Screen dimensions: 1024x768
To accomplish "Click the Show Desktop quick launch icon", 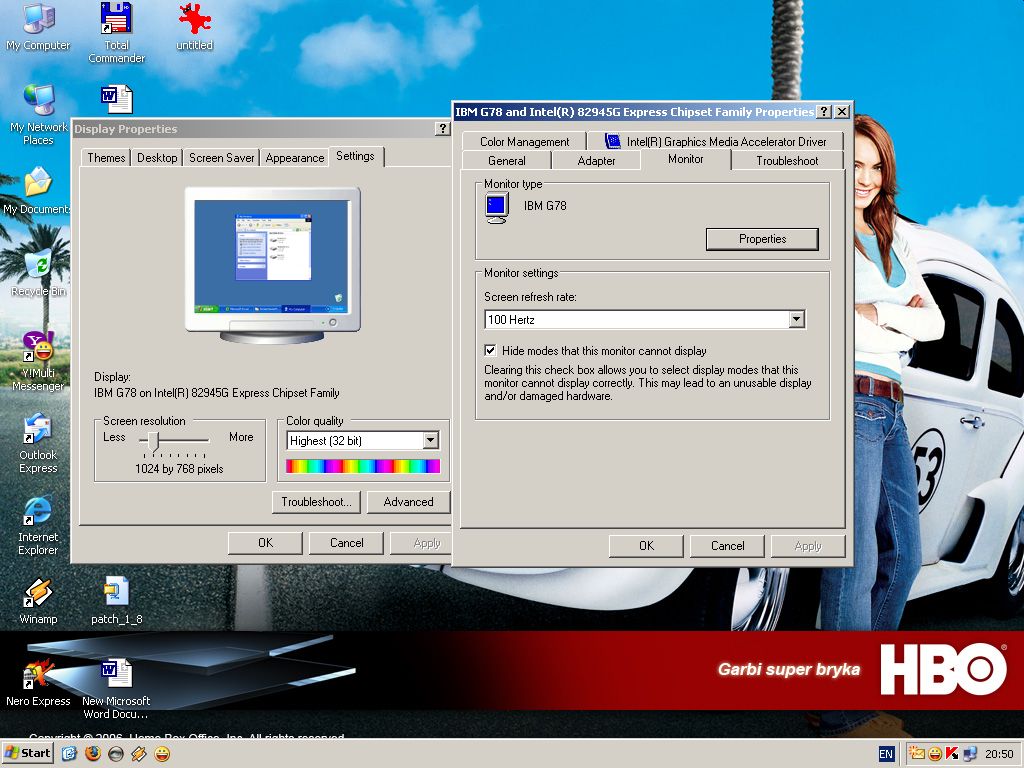I will [x=69, y=754].
